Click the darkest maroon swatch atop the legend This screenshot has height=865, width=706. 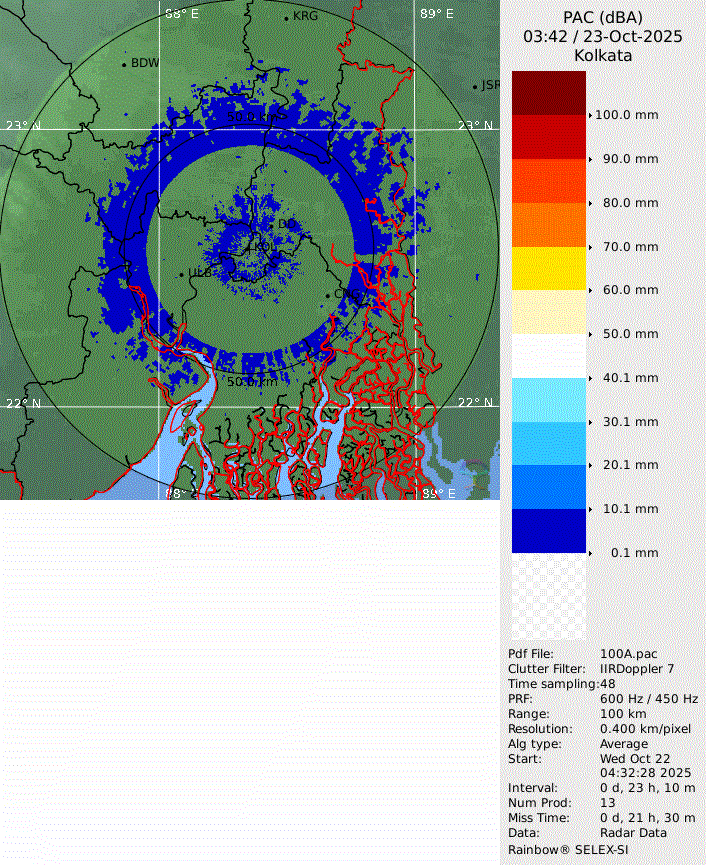(x=548, y=92)
